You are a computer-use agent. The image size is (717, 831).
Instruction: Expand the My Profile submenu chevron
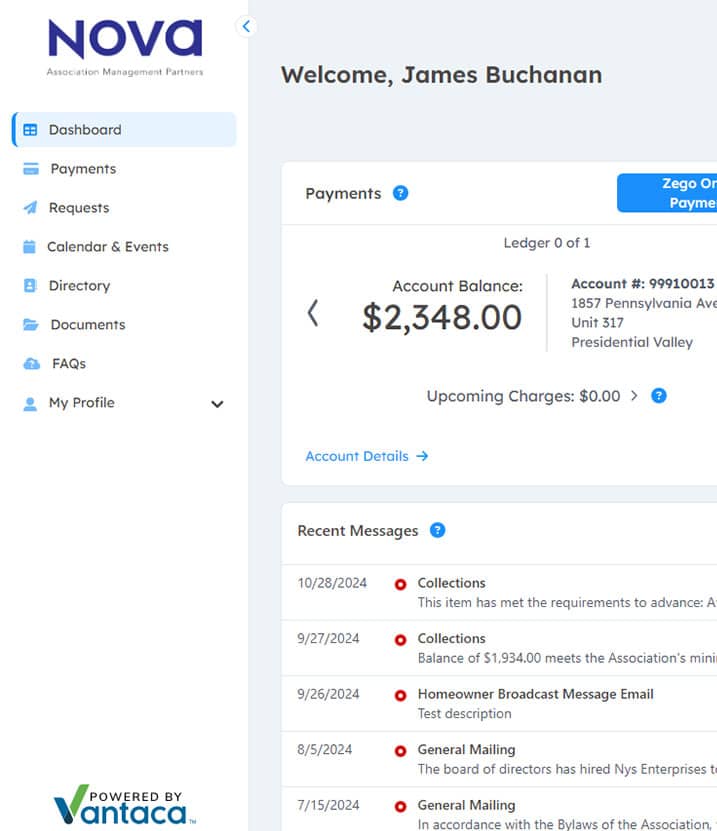coord(217,404)
